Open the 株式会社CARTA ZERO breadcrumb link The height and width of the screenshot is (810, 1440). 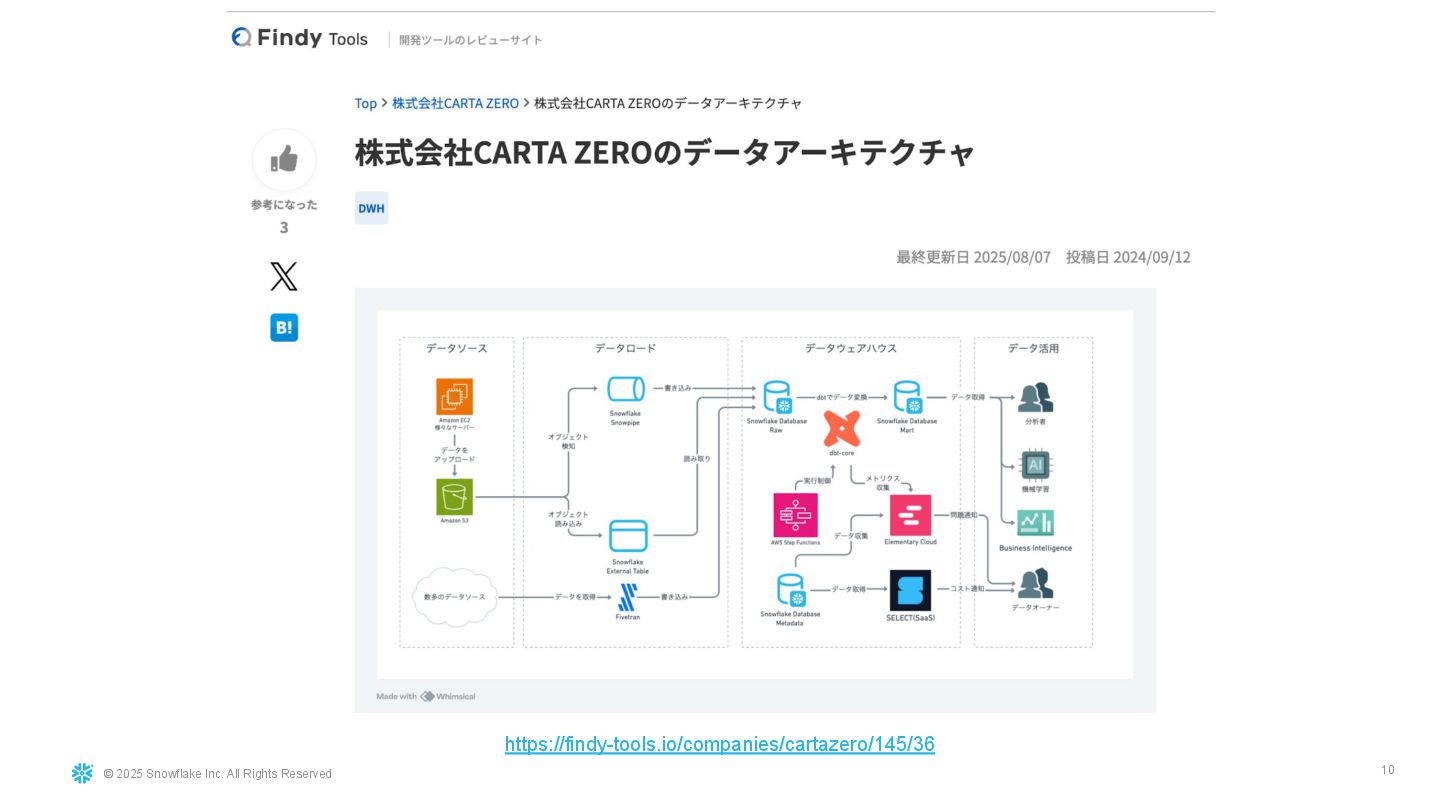pyautogui.click(x=455, y=103)
